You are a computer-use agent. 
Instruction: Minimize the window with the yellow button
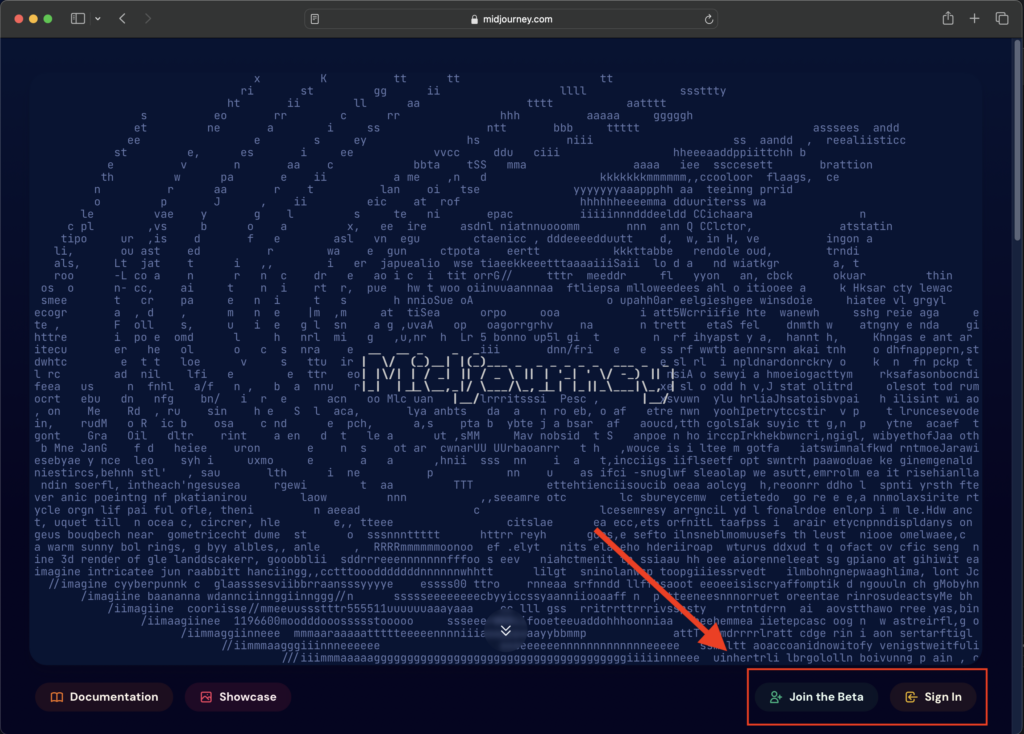(x=33, y=19)
